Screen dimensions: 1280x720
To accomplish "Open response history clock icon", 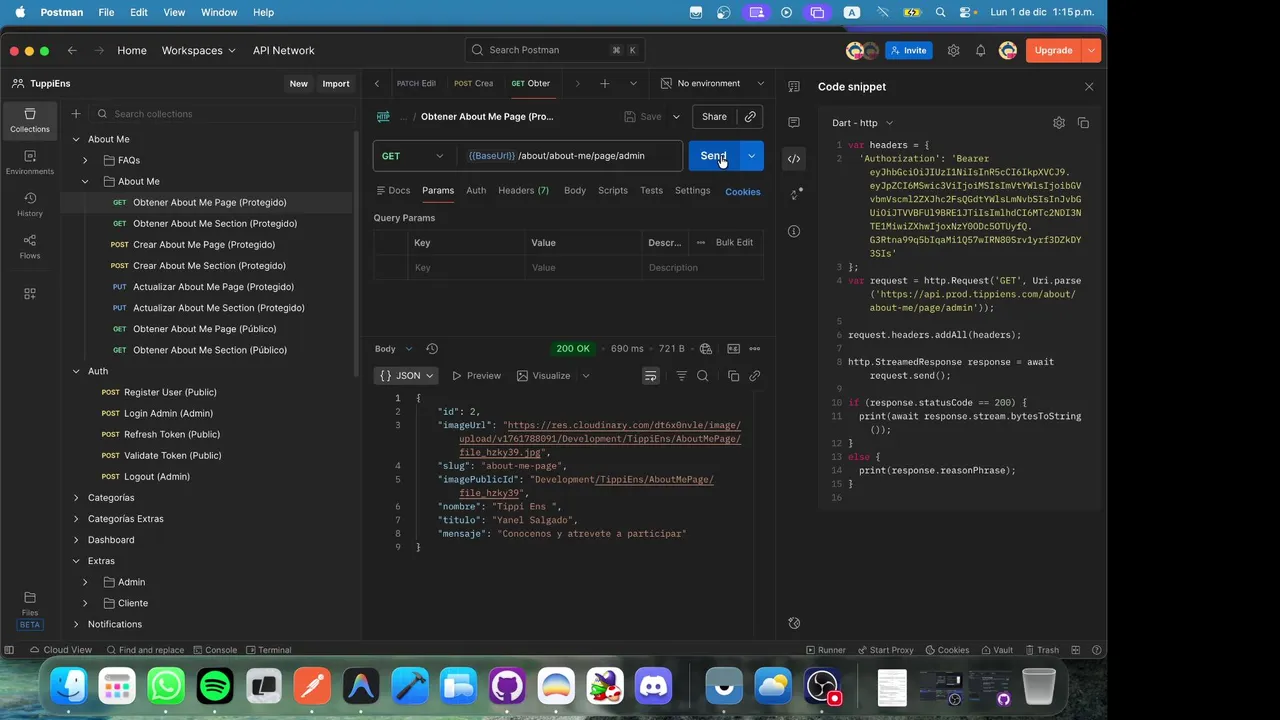I will pos(432,349).
